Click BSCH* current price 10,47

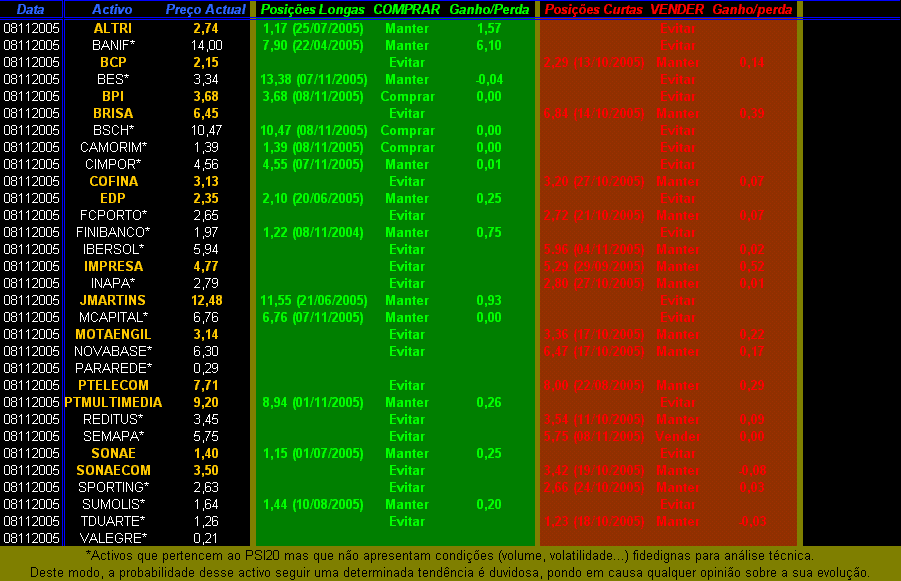tap(206, 130)
